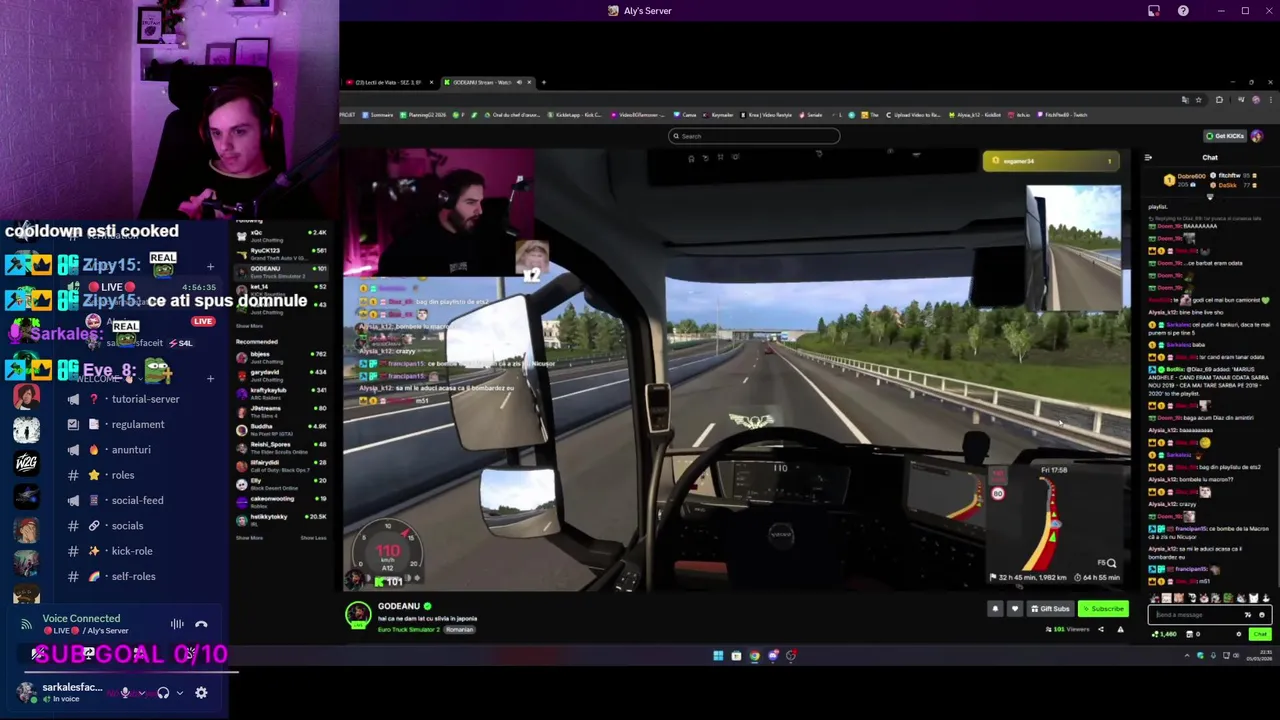The height and width of the screenshot is (720, 1280).
Task: Open voice noise suppression waveform icon
Action: 177,624
